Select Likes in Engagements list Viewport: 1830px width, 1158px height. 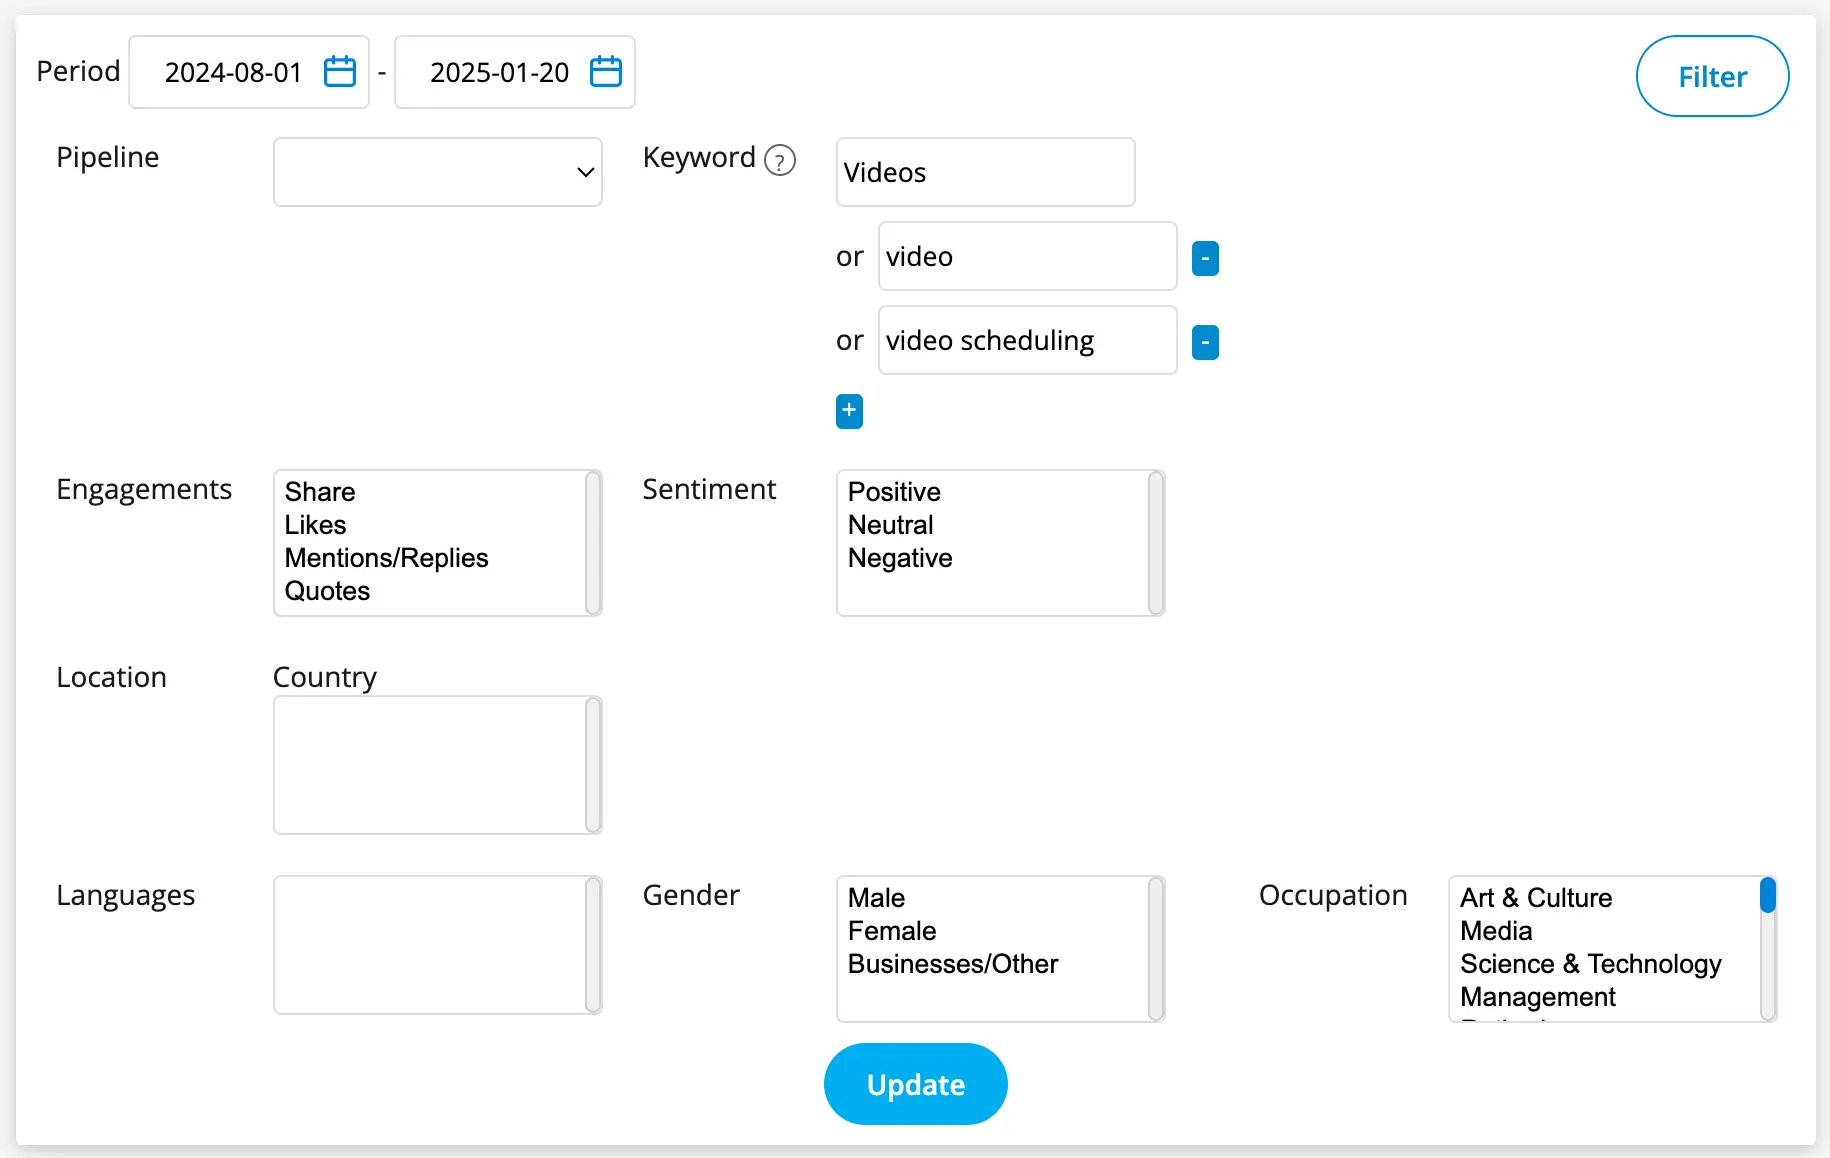[x=431, y=525]
